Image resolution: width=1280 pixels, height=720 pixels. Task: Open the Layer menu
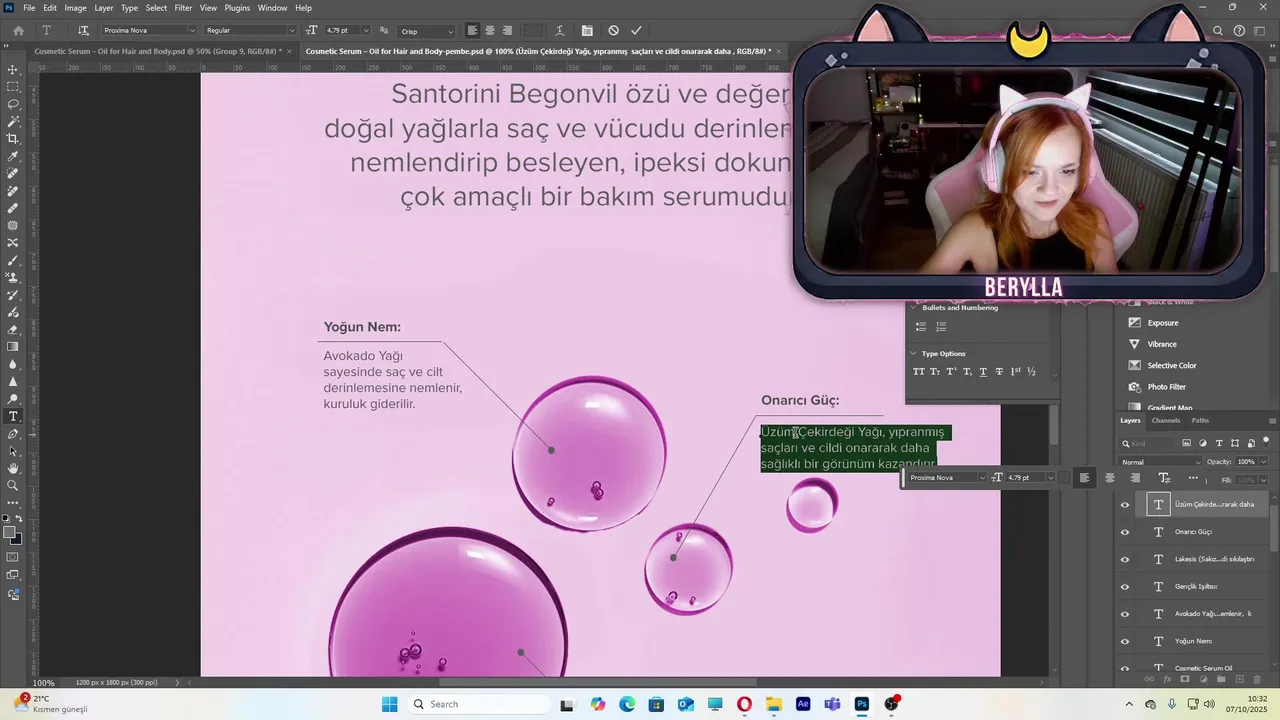click(103, 7)
